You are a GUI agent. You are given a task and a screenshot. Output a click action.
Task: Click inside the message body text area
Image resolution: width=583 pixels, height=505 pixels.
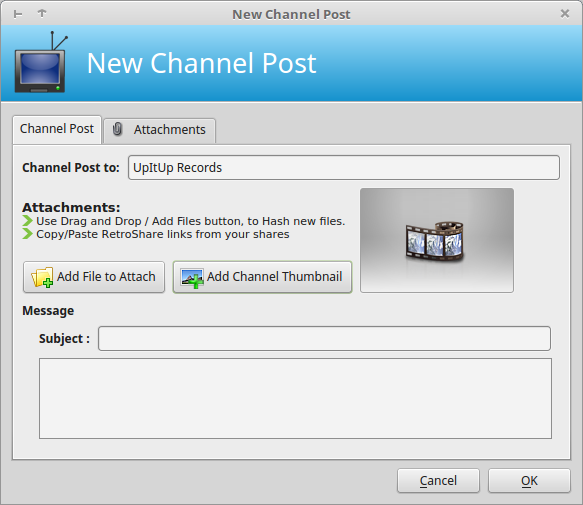pyautogui.click(x=295, y=398)
